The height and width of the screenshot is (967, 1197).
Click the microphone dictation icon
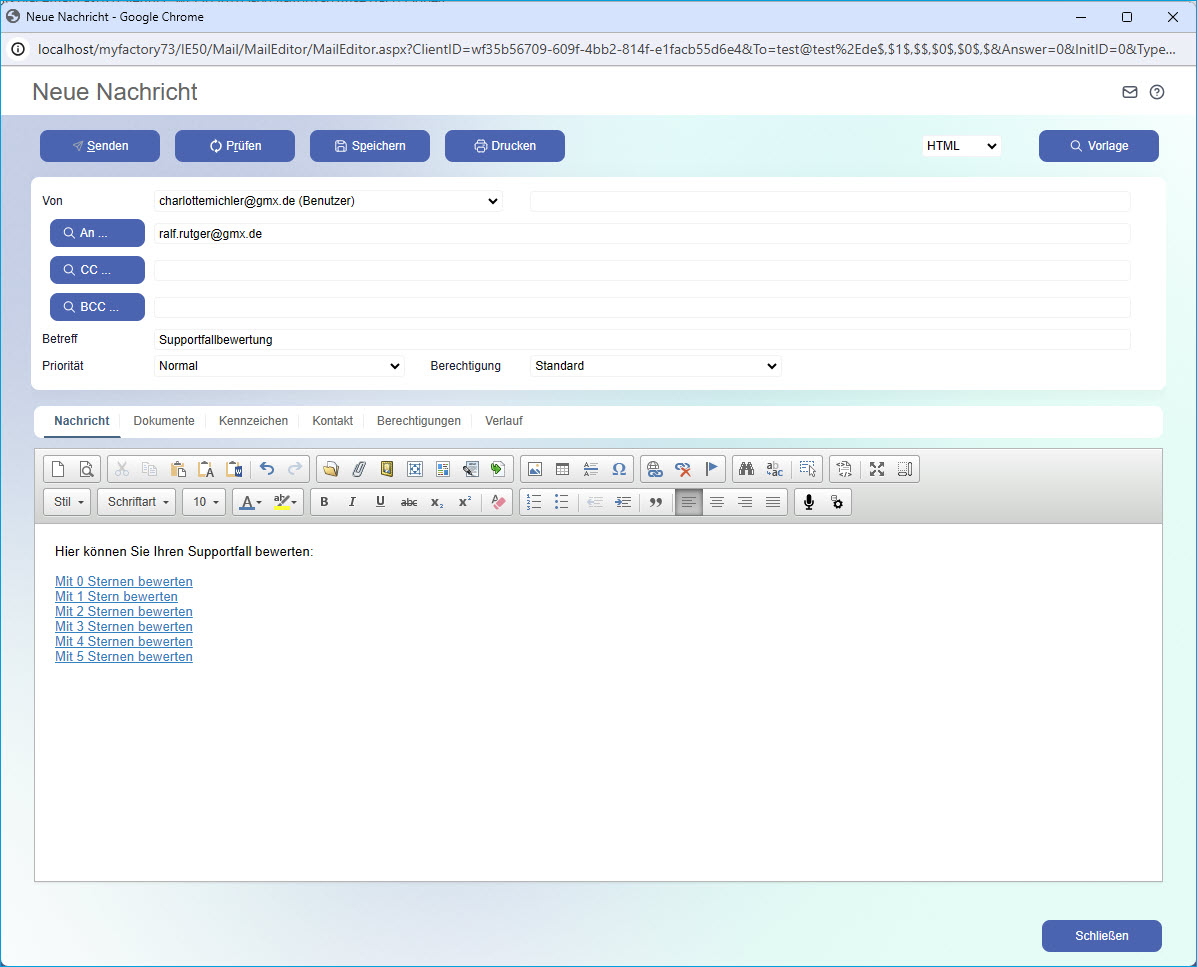click(810, 502)
